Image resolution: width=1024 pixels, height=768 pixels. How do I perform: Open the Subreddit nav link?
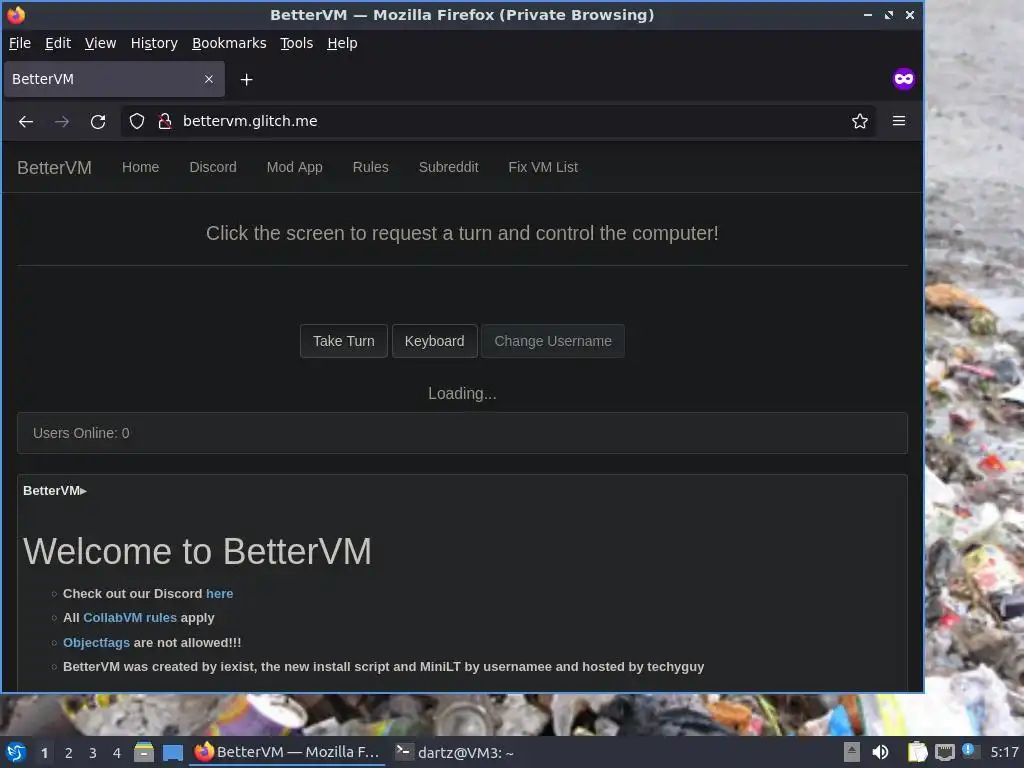click(449, 167)
